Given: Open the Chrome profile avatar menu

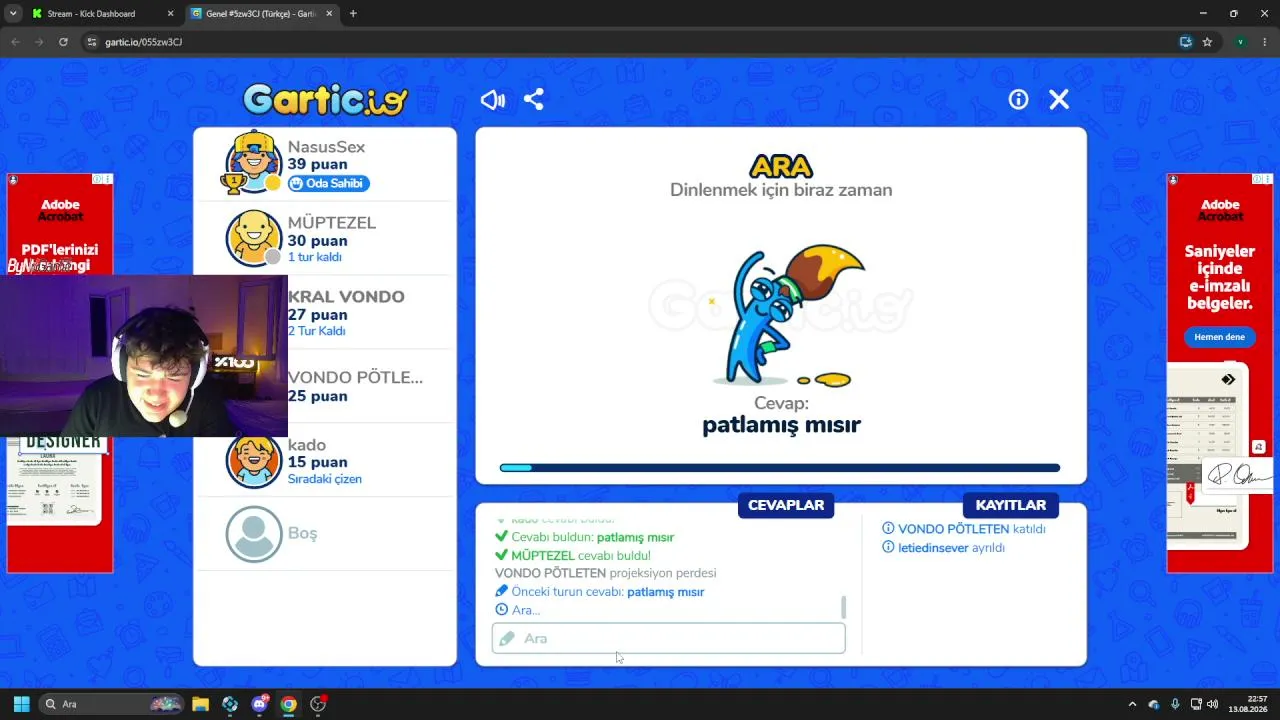Looking at the screenshot, I should click(1240, 42).
